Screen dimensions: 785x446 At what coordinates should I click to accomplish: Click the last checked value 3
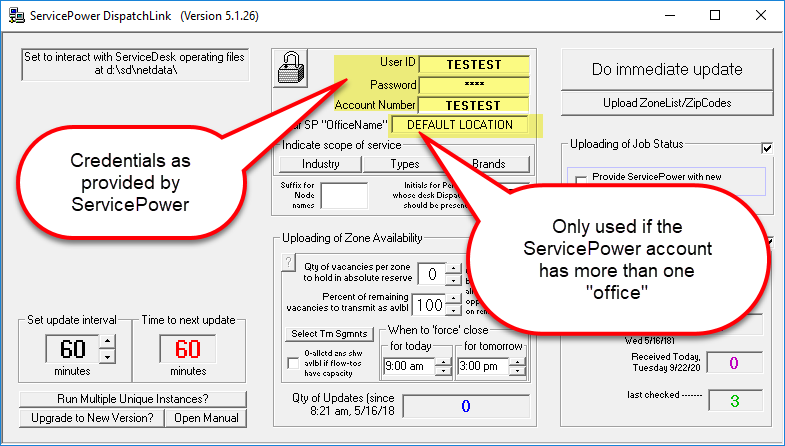pyautogui.click(x=735, y=401)
